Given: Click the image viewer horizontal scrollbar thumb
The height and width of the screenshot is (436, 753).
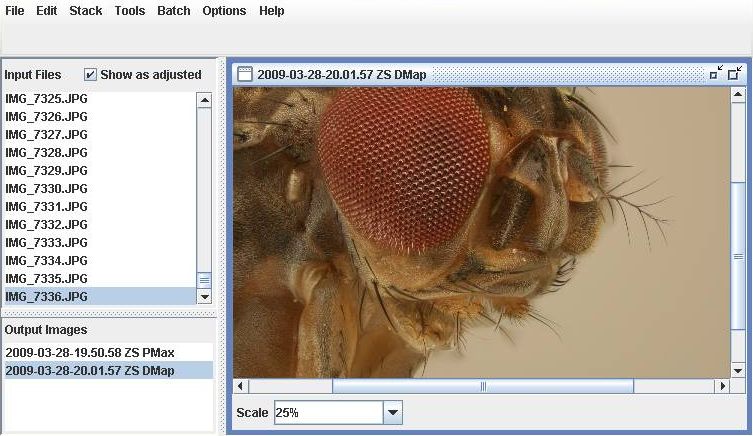Looking at the screenshot, I should tap(483, 386).
